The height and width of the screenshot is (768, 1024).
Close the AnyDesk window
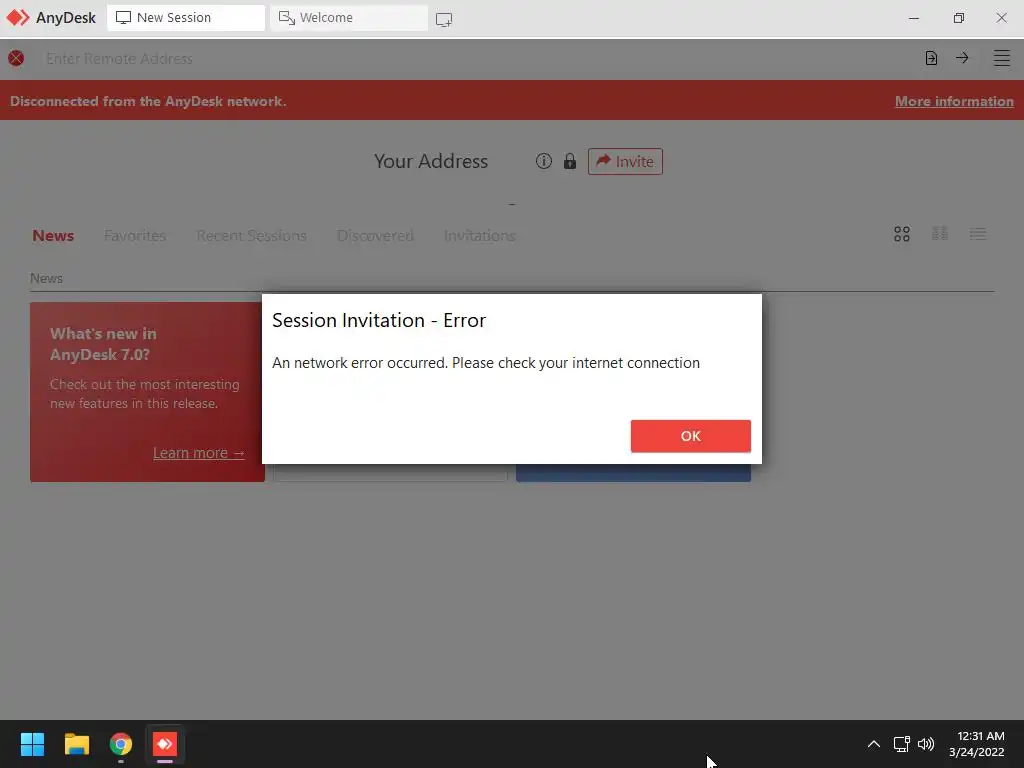(1001, 18)
